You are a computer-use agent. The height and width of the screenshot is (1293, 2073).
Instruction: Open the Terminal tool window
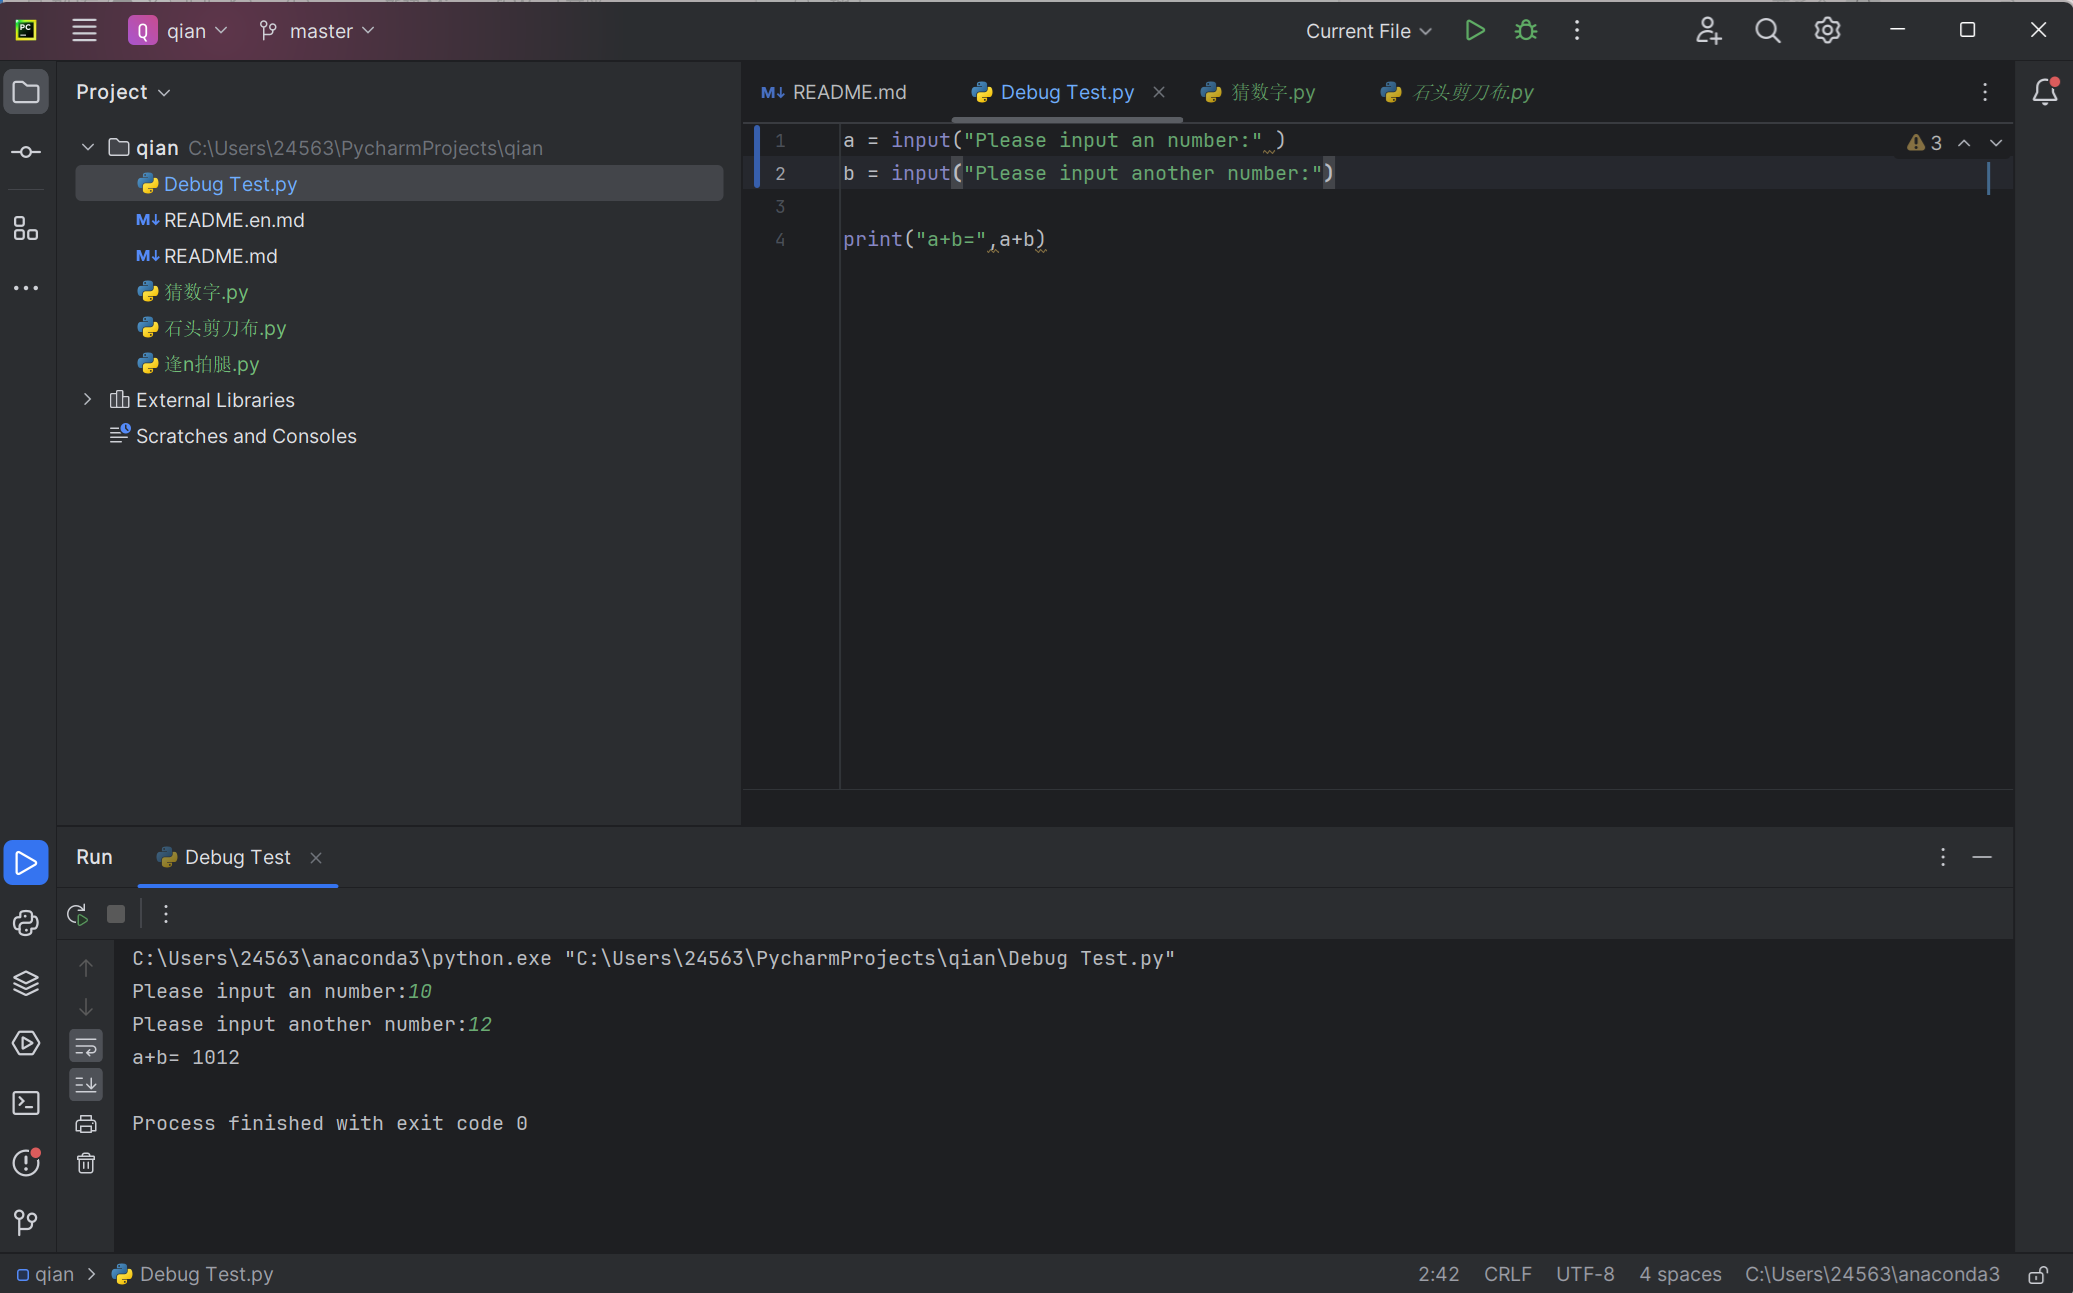point(26,1103)
